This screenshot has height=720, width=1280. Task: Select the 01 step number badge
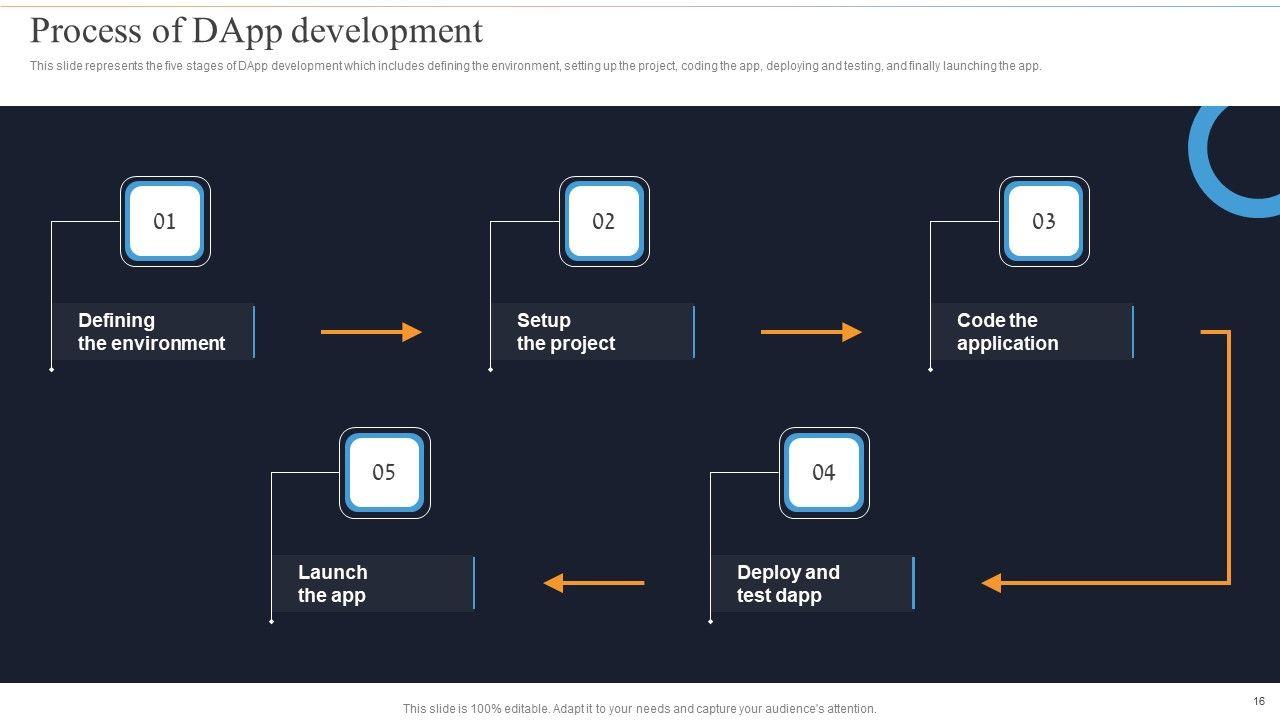[x=165, y=222]
